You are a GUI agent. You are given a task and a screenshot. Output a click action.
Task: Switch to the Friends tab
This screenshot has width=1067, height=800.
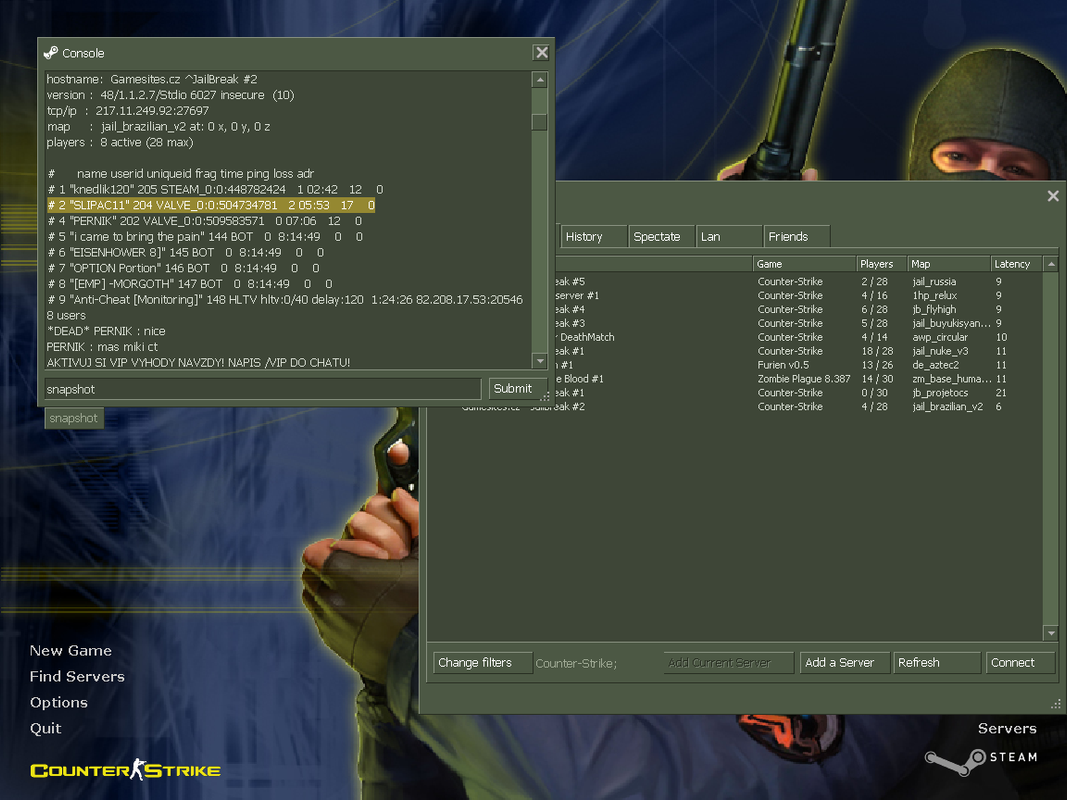click(x=796, y=236)
